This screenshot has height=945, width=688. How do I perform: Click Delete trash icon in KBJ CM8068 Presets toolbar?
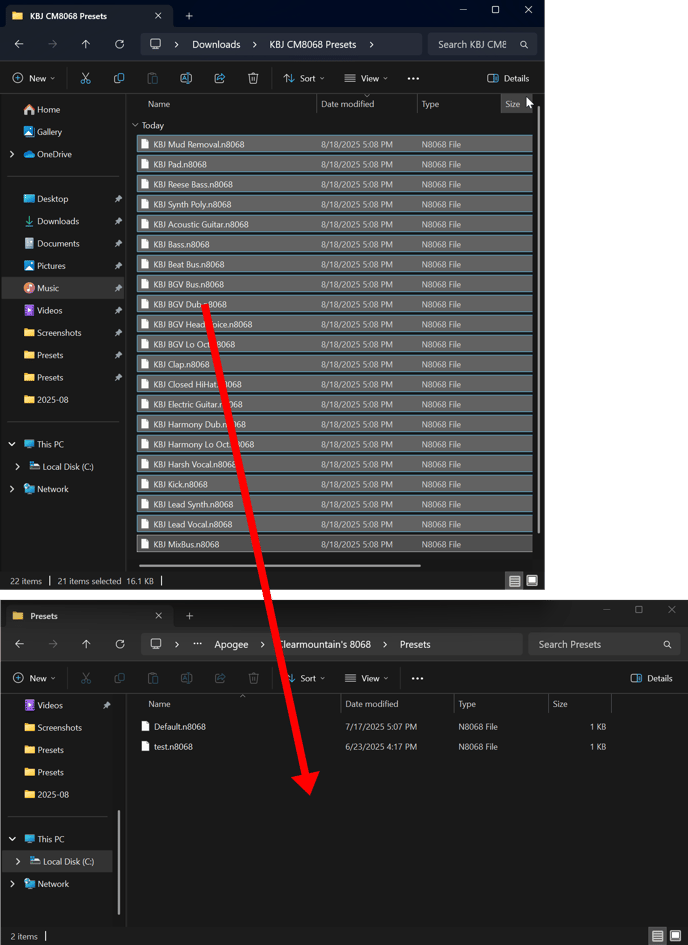253,78
